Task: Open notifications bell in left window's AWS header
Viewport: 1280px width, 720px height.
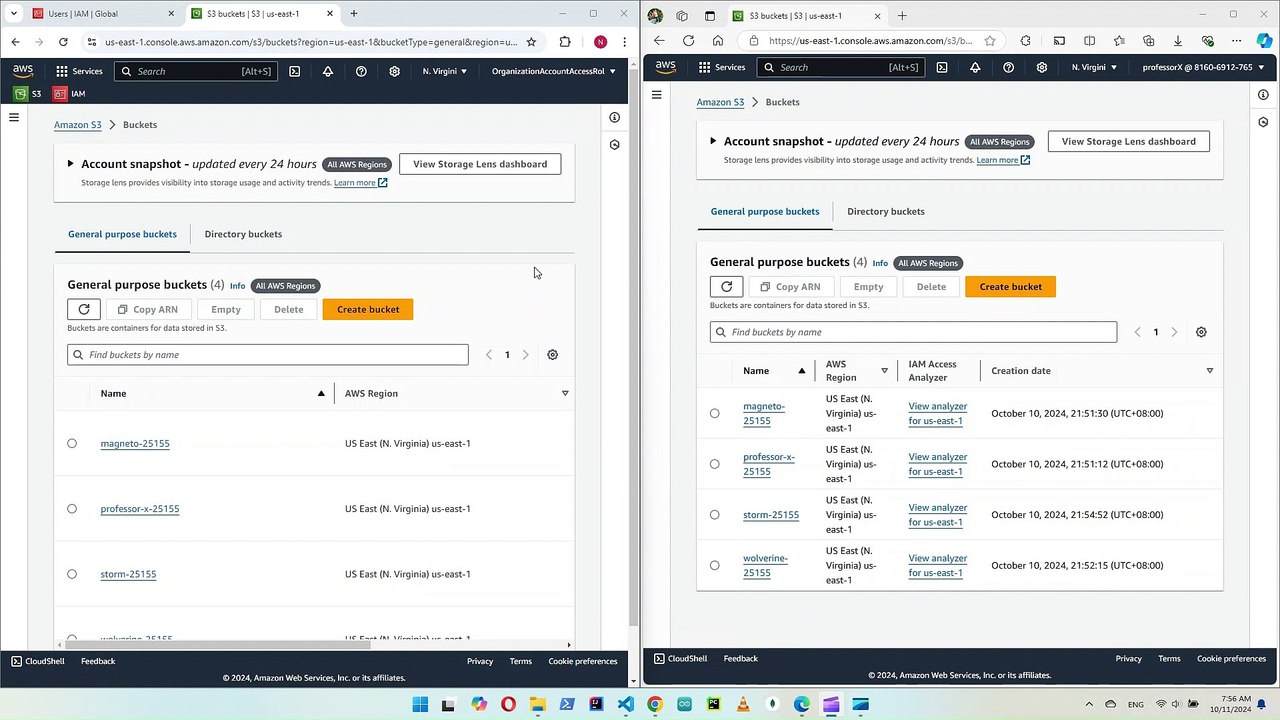Action: click(x=327, y=72)
